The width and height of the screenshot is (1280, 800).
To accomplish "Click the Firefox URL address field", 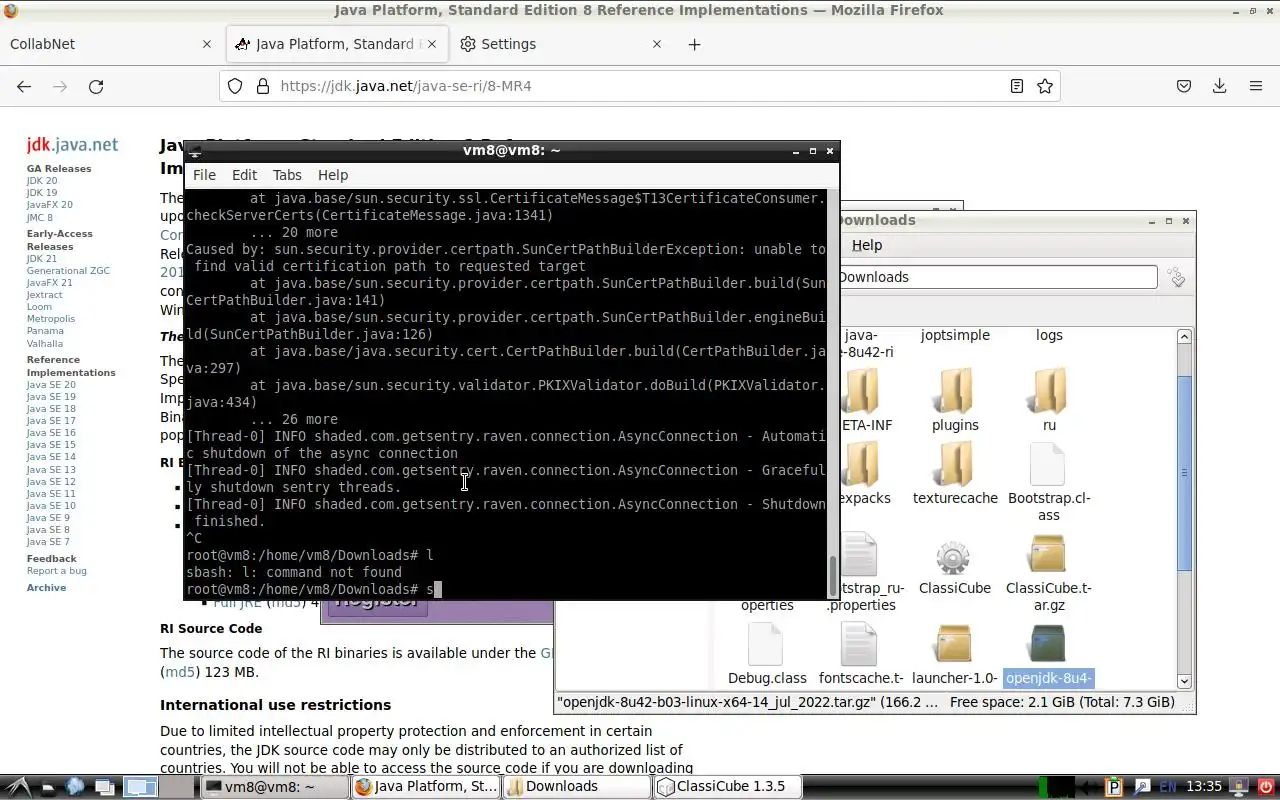I will [640, 86].
